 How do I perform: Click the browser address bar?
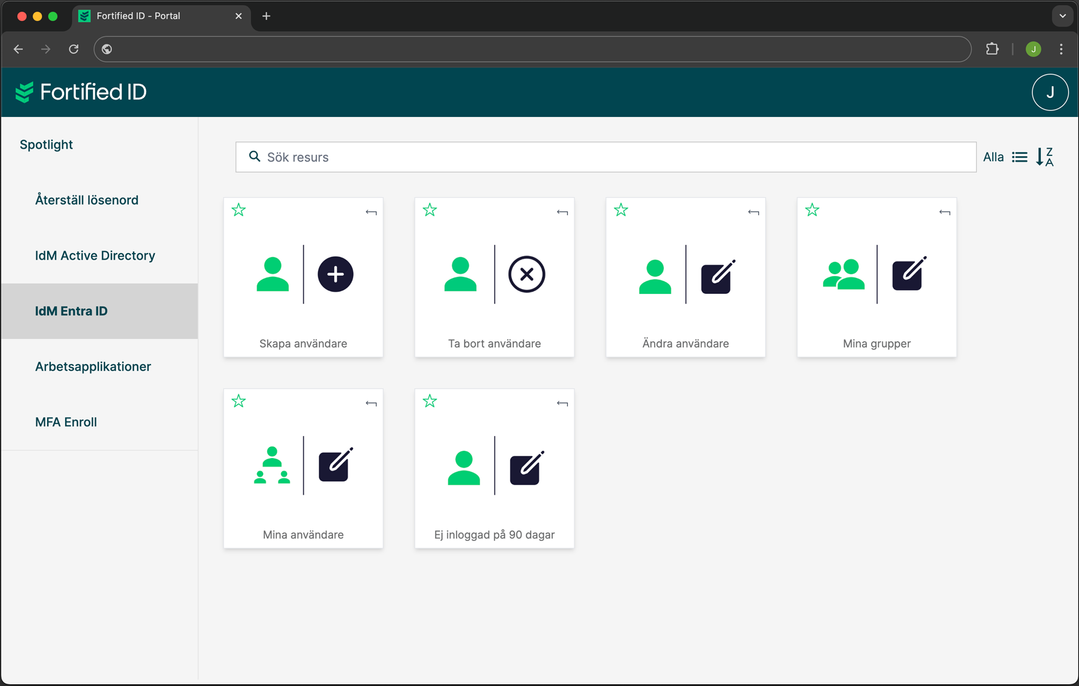point(532,49)
